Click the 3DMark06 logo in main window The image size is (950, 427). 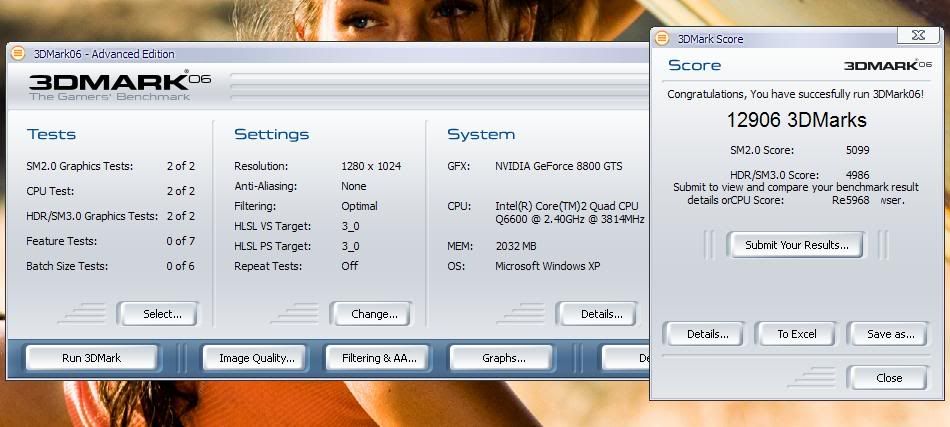[119, 85]
